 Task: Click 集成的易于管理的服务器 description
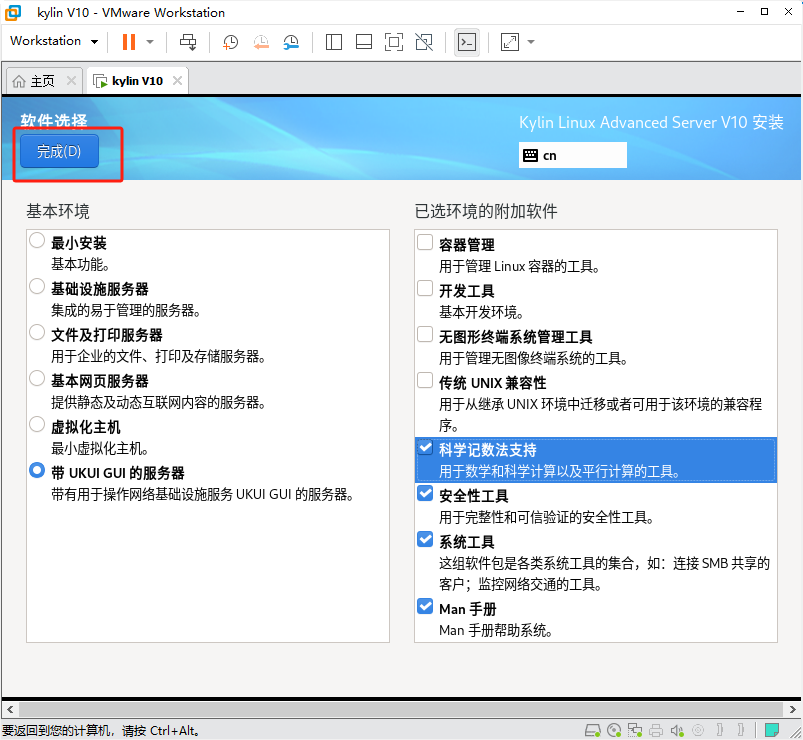click(125, 311)
